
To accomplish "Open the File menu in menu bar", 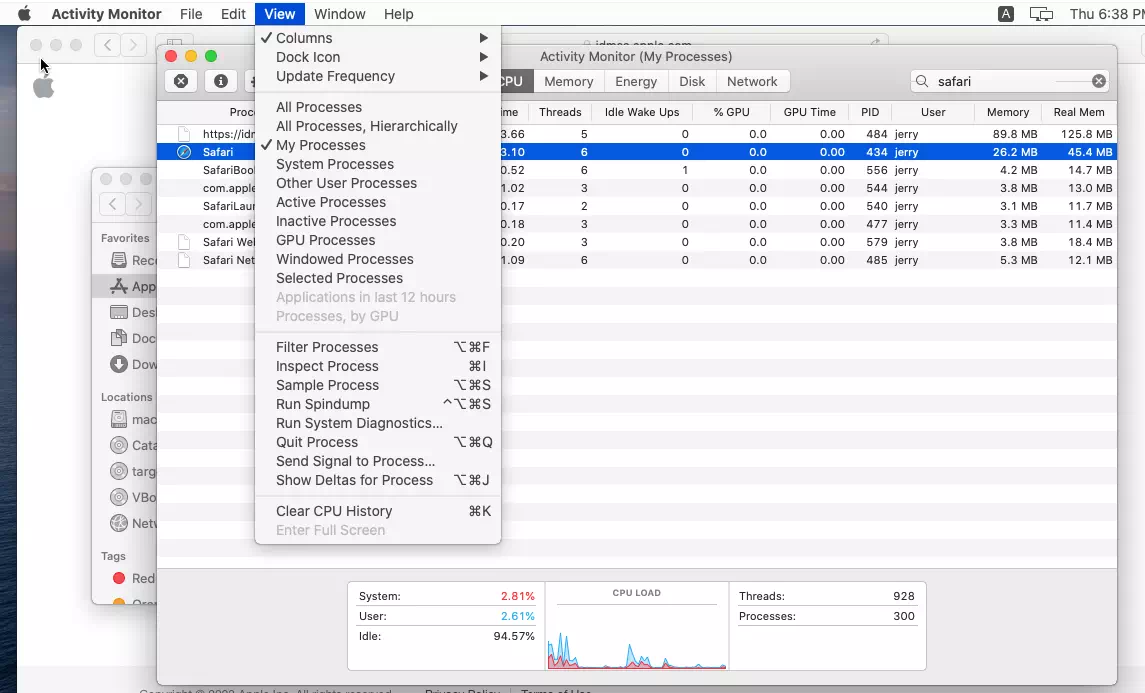I will click(x=191, y=14).
